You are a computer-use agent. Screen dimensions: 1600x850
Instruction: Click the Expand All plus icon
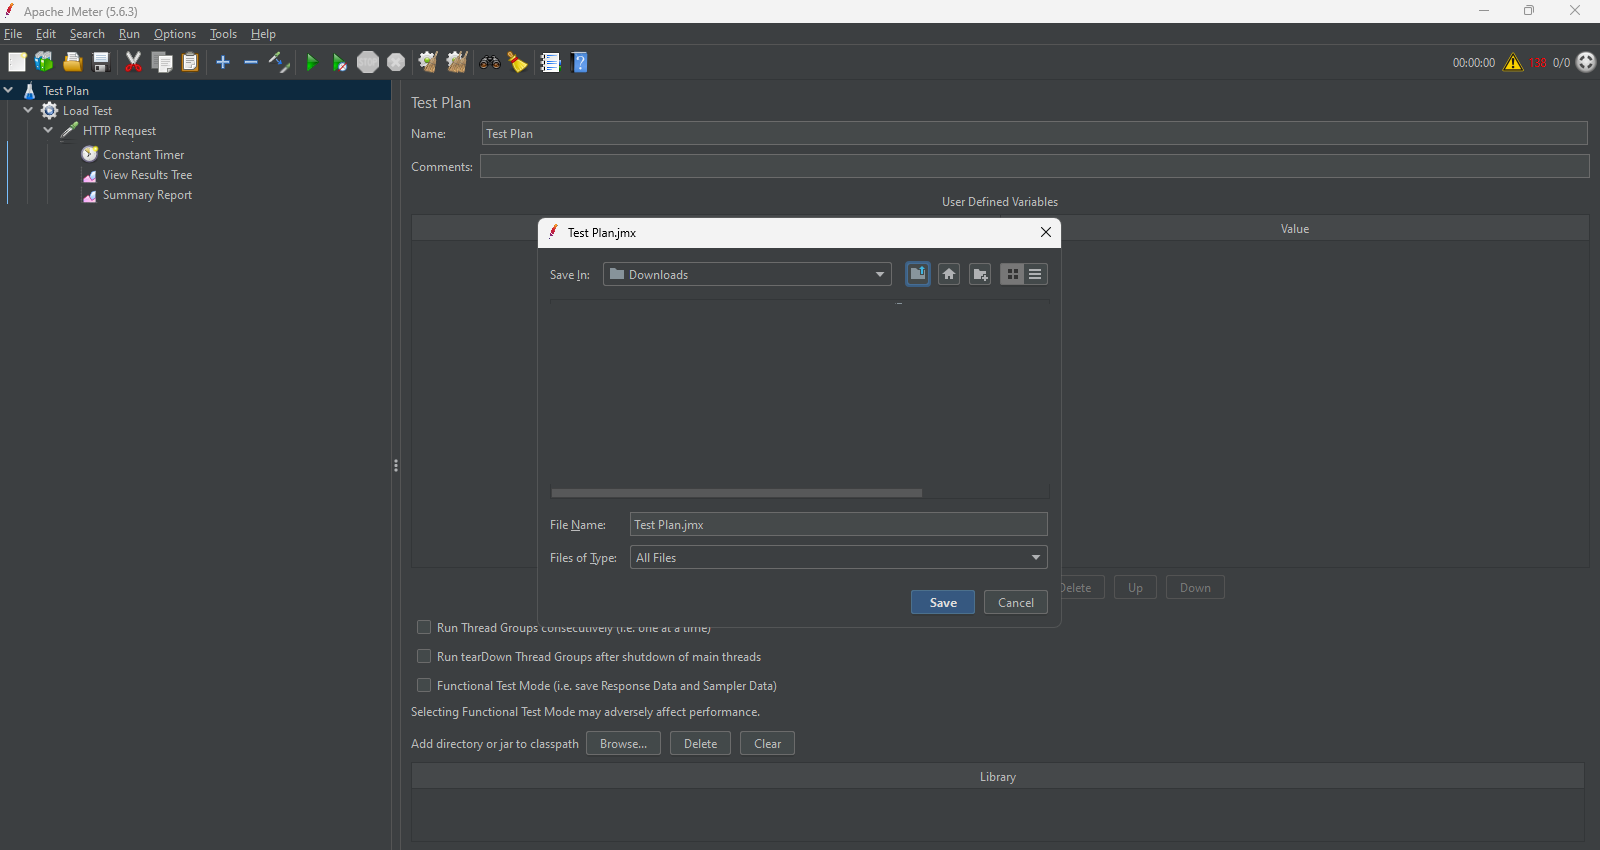[223, 62]
